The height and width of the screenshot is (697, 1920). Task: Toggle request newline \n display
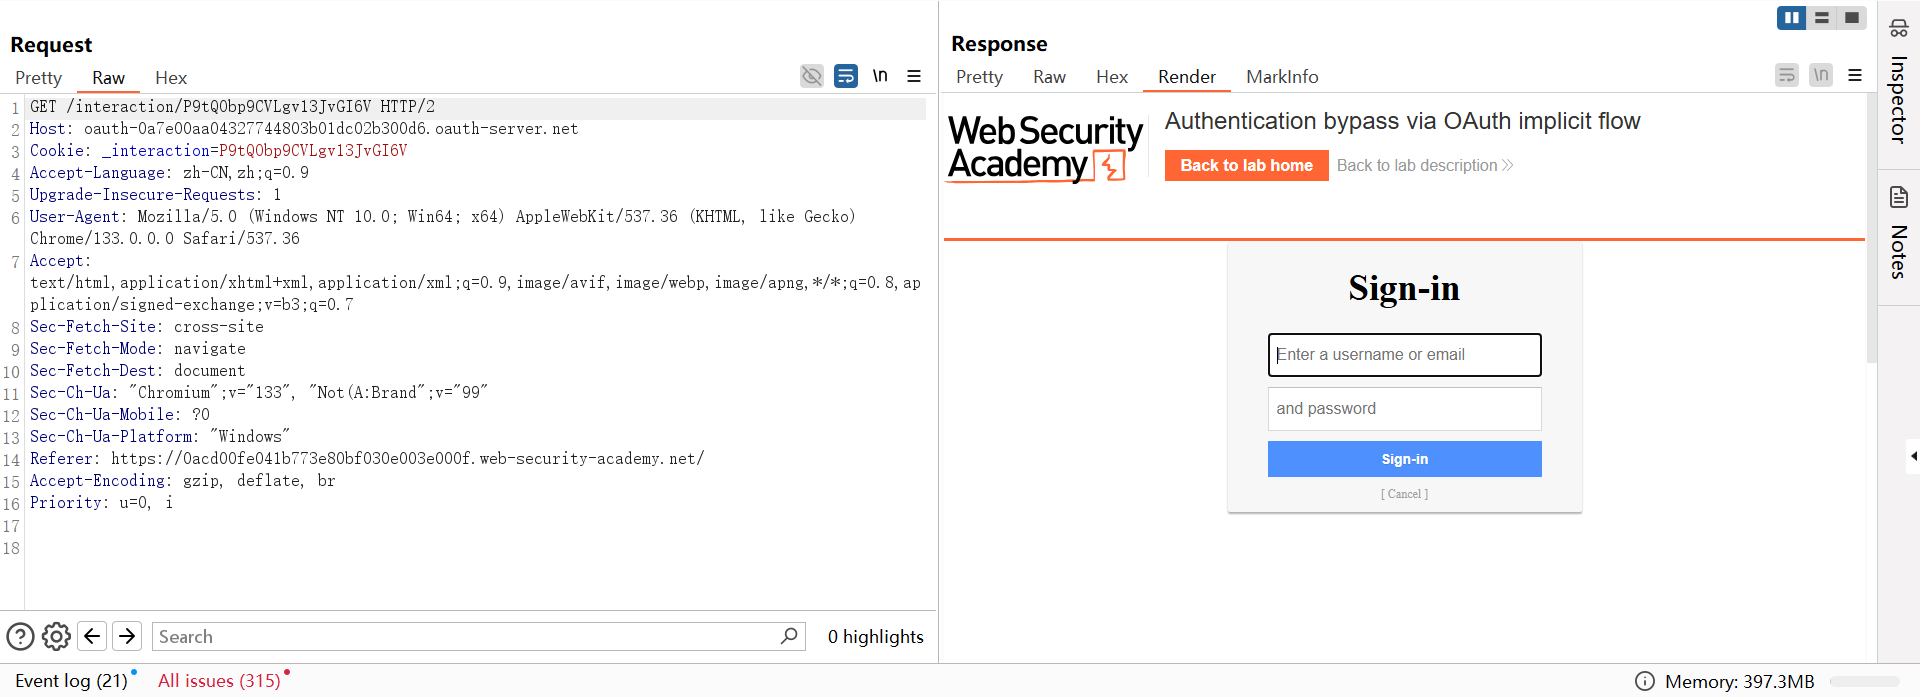[880, 76]
